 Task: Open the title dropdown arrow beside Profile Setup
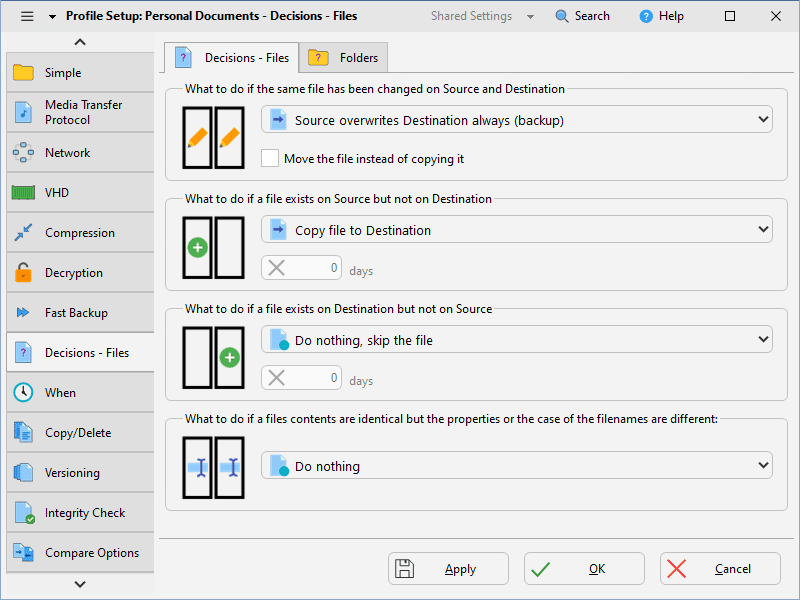click(52, 17)
